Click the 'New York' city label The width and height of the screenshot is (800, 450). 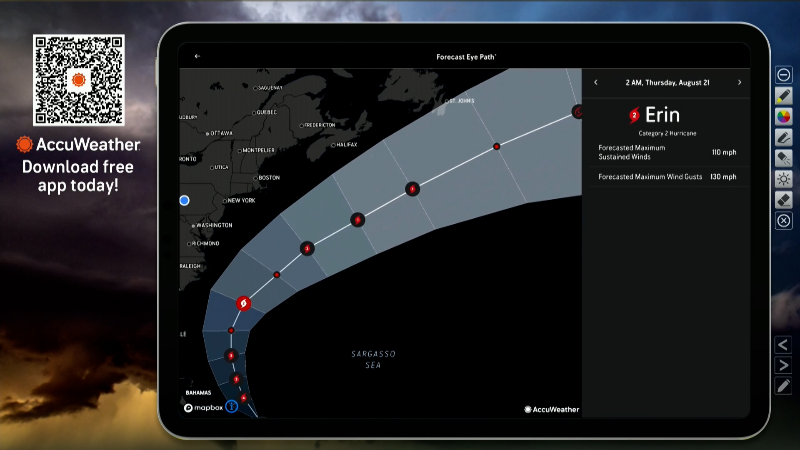pyautogui.click(x=239, y=201)
